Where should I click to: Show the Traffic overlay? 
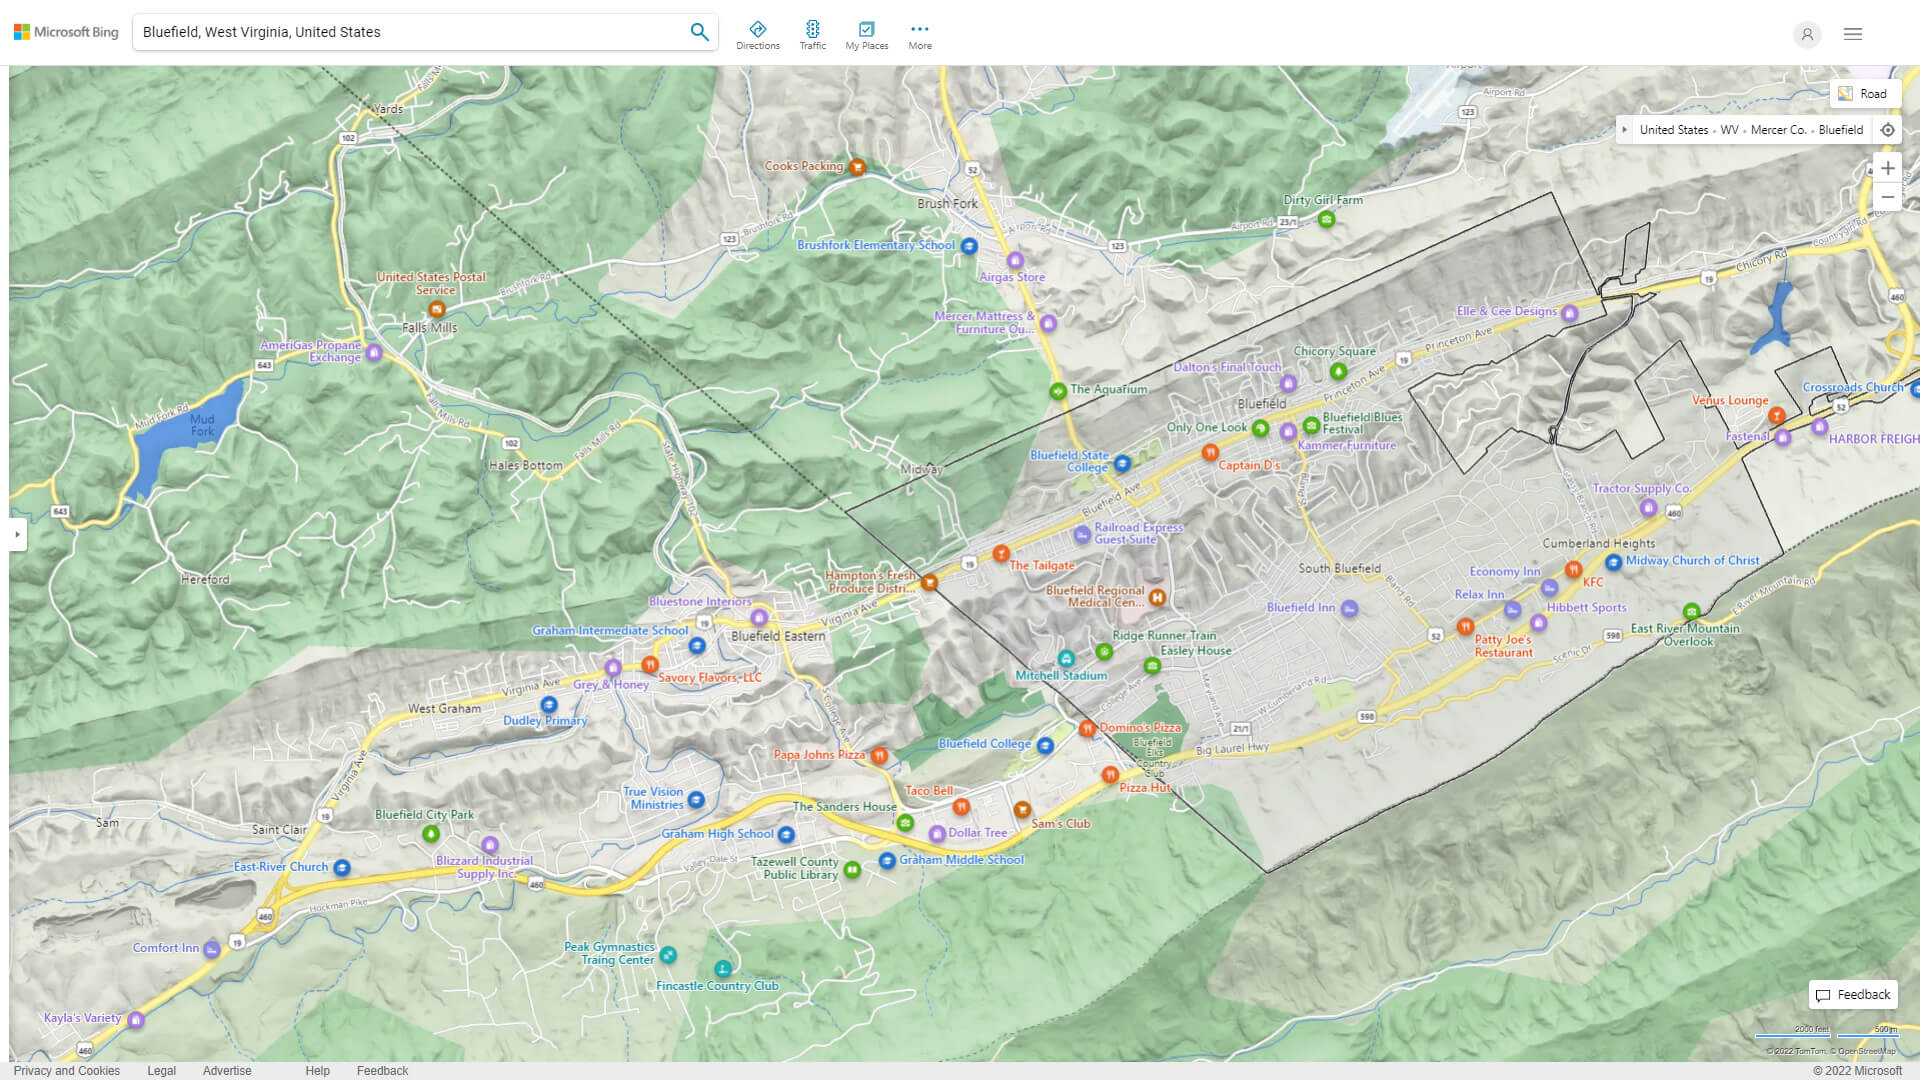pos(813,33)
